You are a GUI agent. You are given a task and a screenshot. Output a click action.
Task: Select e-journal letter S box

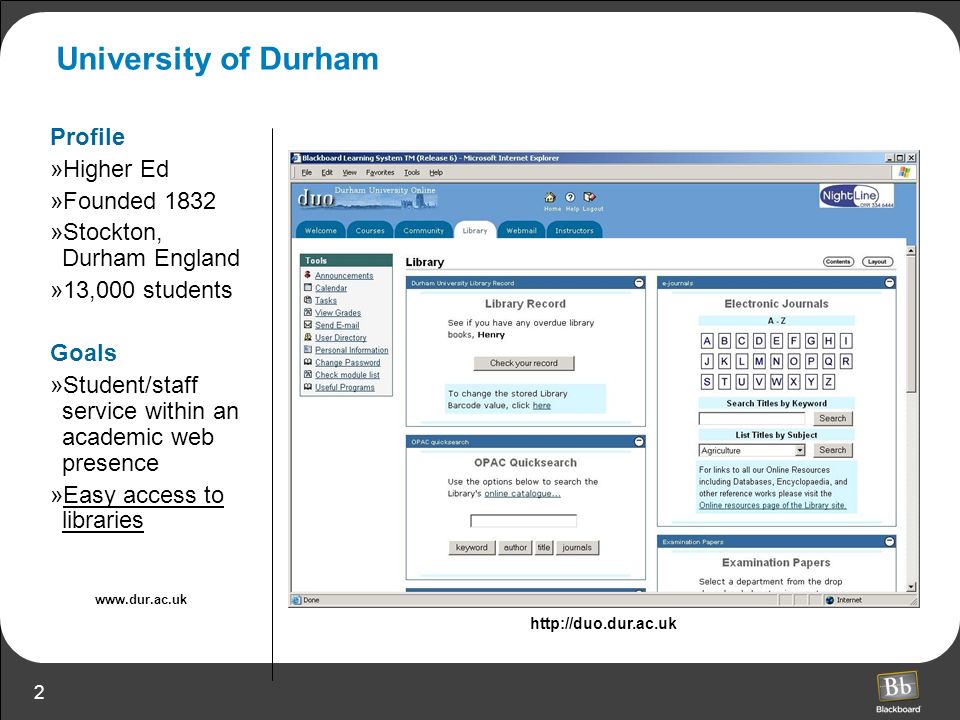(x=707, y=382)
